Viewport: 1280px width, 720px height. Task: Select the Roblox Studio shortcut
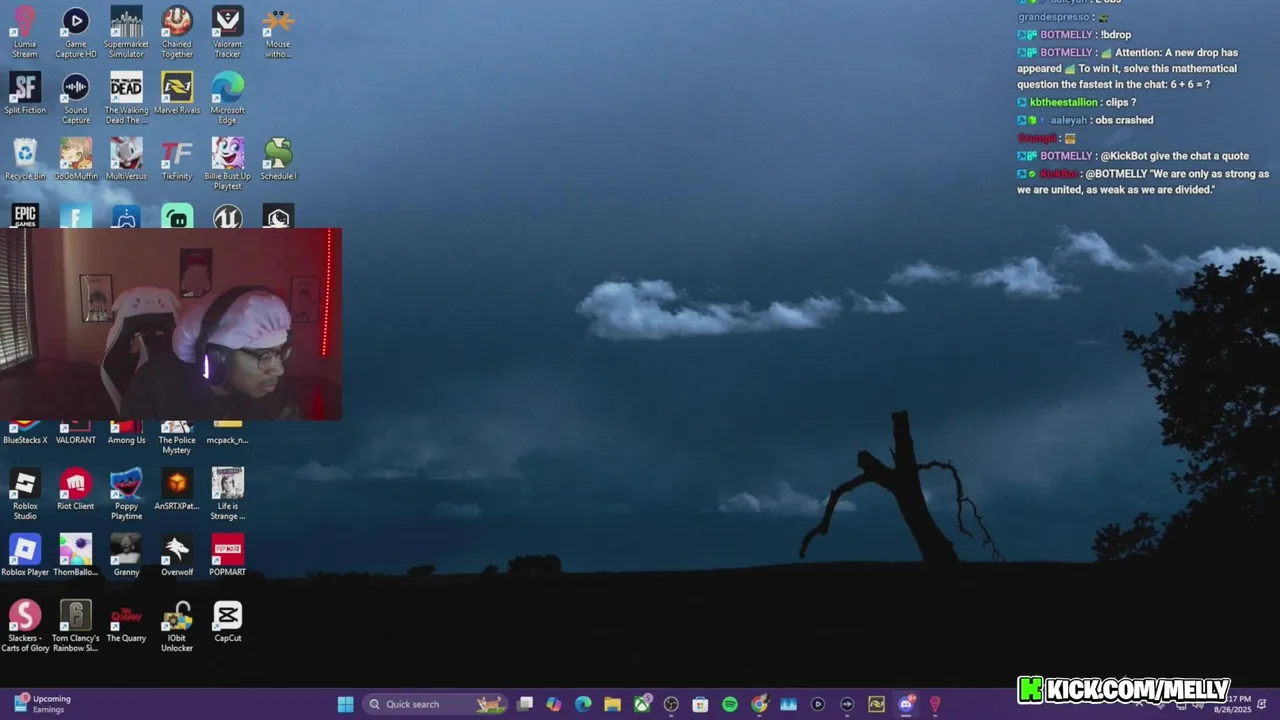point(25,494)
